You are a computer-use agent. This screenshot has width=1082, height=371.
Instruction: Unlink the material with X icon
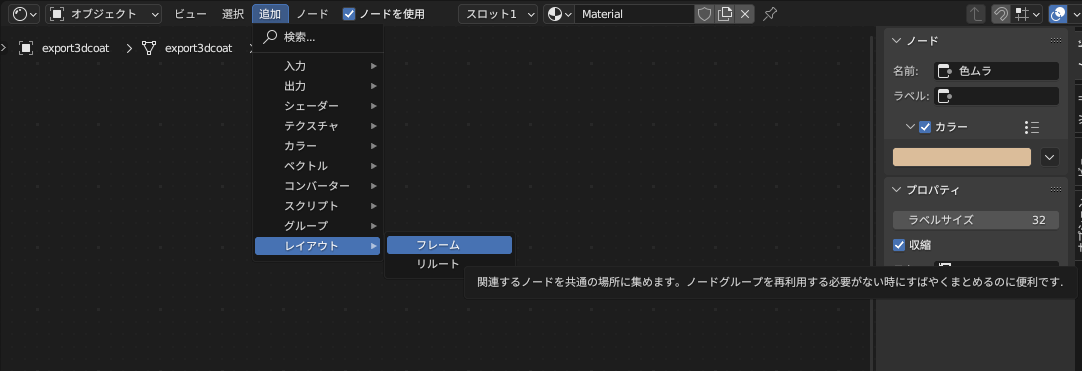point(745,14)
